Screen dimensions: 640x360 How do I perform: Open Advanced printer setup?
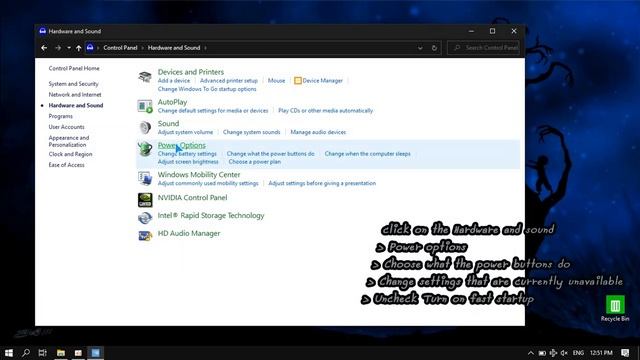tap(229, 81)
